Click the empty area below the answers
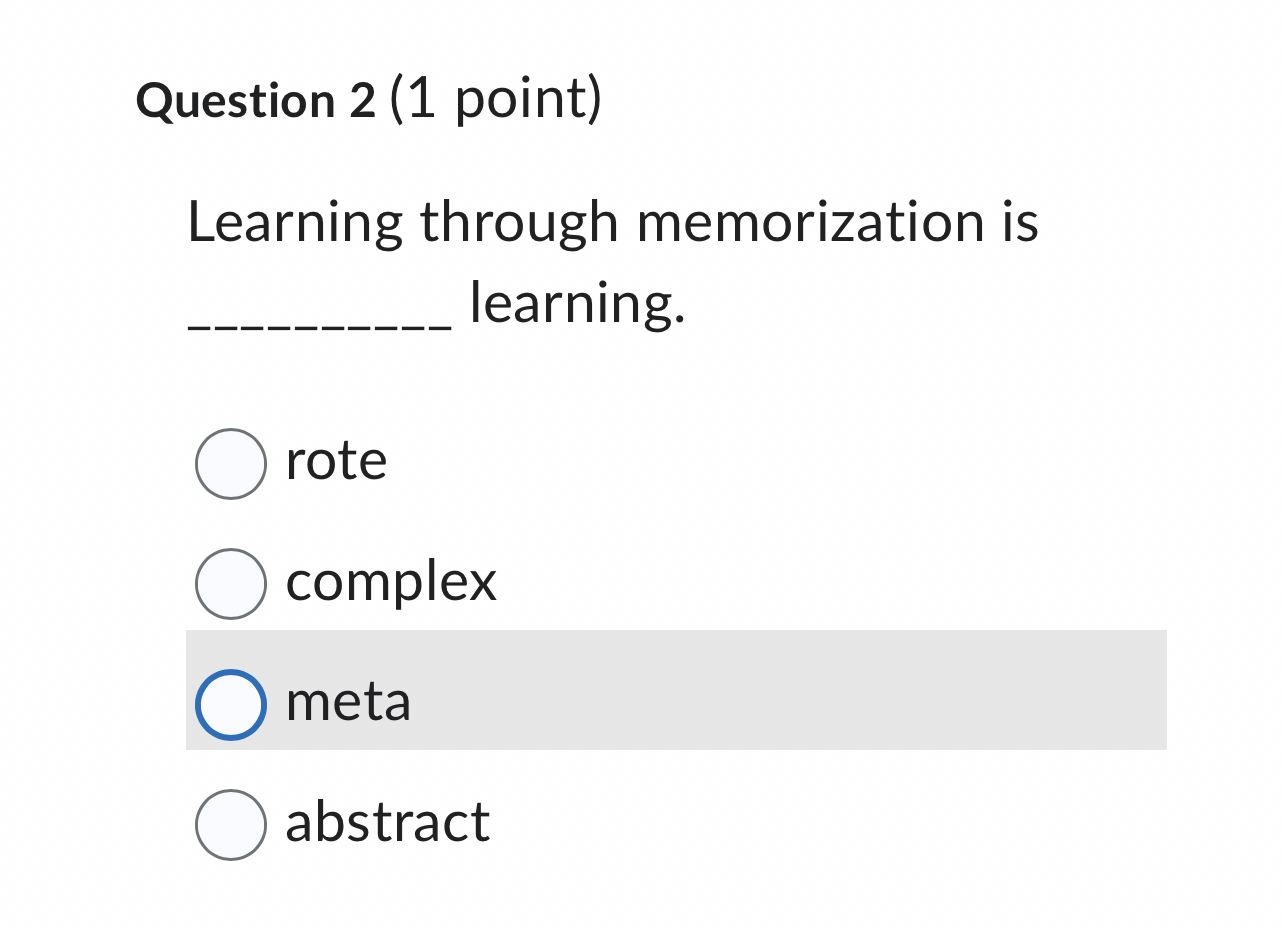Screen dimensions: 1284x930 pos(640,900)
